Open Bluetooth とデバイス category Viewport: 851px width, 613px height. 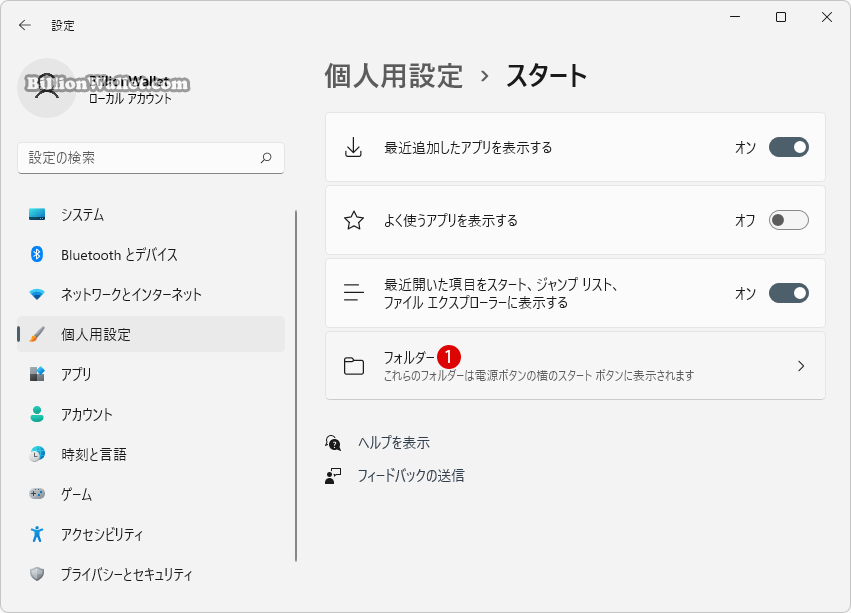151,254
